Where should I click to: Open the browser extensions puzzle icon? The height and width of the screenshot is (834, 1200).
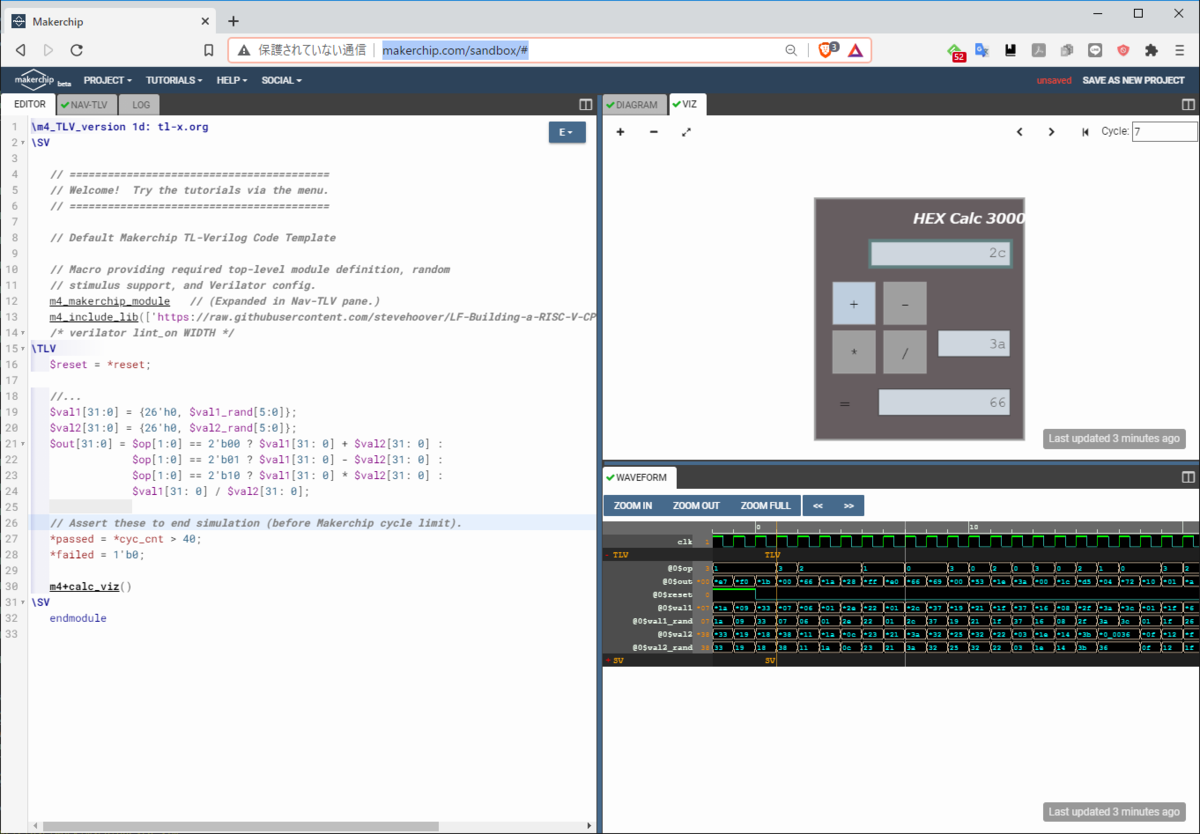point(1151,49)
